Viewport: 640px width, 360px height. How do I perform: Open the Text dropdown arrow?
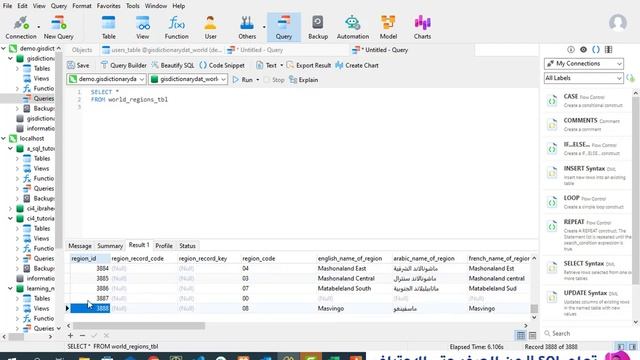tap(281, 65)
